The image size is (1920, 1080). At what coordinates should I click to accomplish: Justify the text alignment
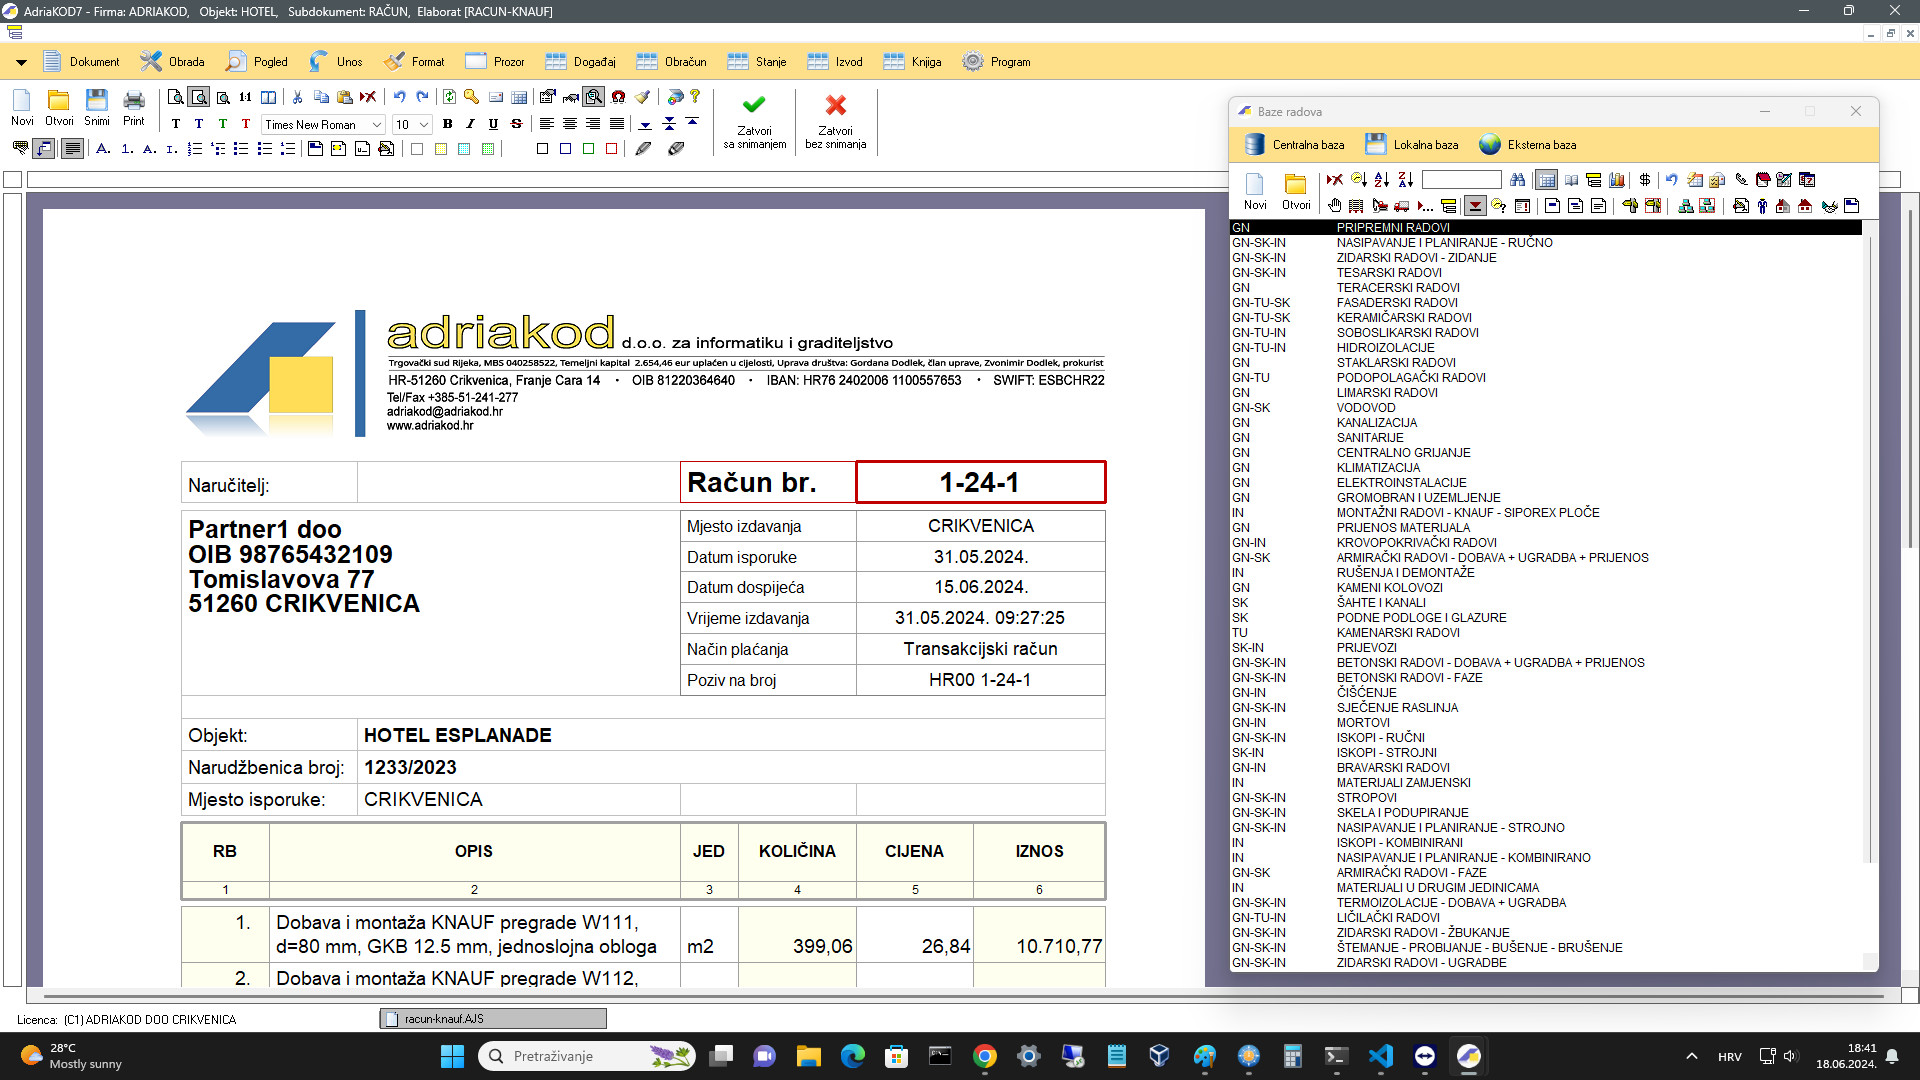click(x=617, y=124)
